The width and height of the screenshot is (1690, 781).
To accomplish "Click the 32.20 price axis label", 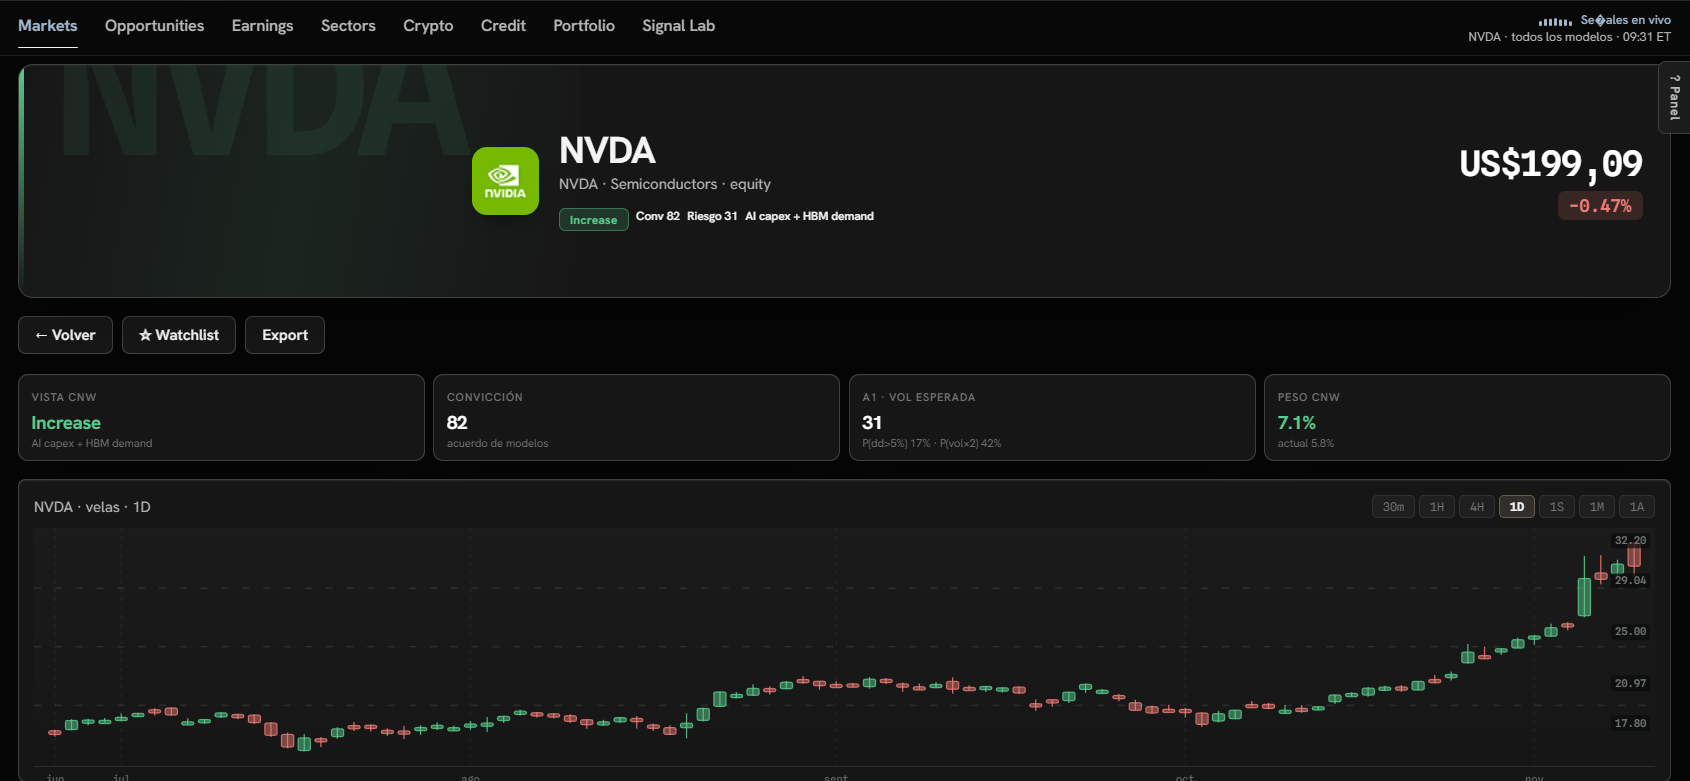I will (x=1630, y=540).
